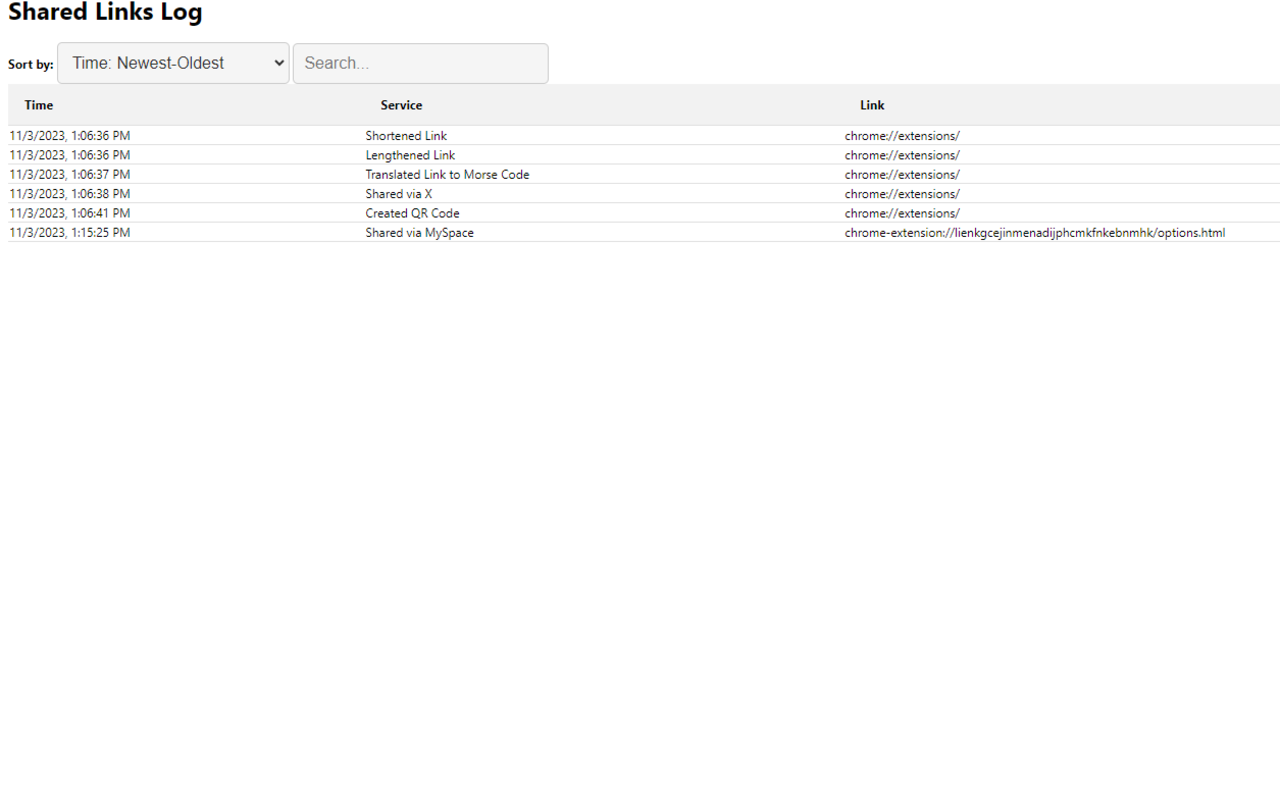Open the Sort by dropdown
This screenshot has height=800, width=1280.
tap(173, 63)
